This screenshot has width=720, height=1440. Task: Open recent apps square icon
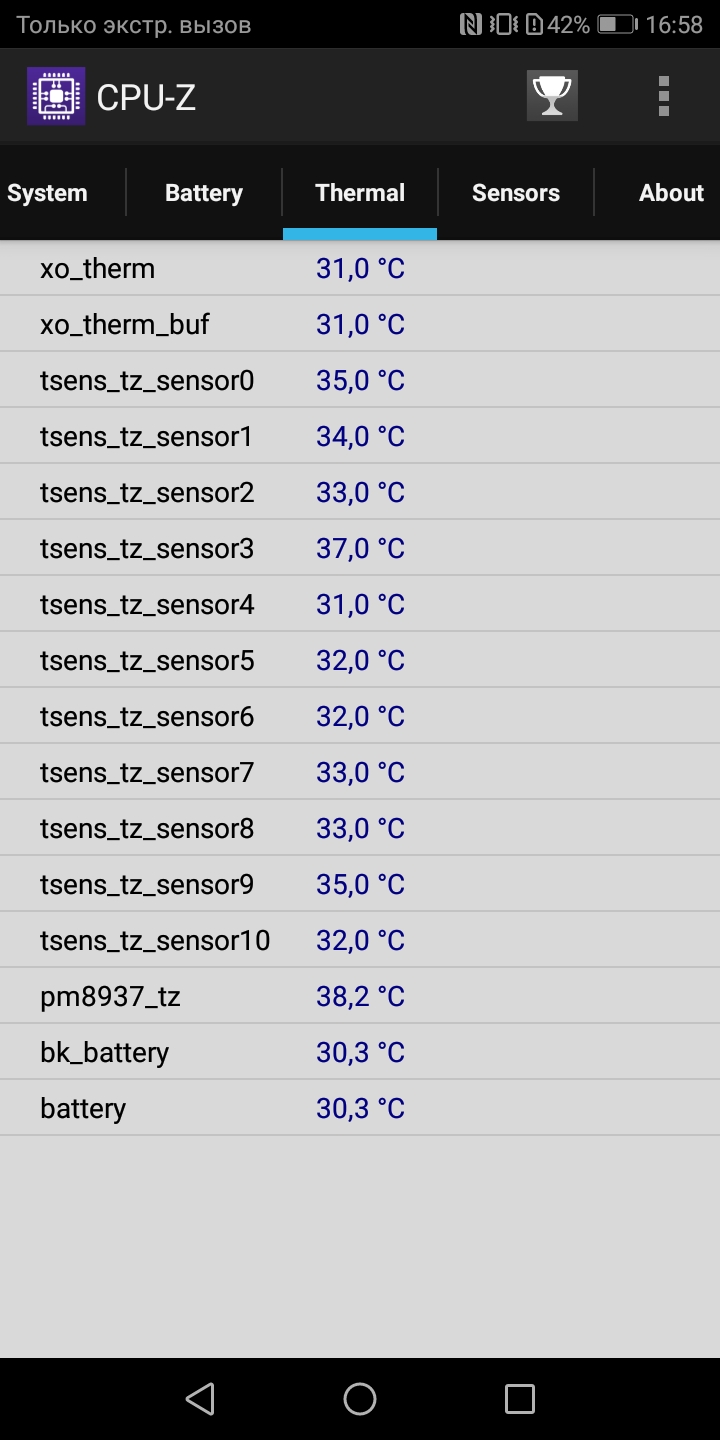(520, 1398)
